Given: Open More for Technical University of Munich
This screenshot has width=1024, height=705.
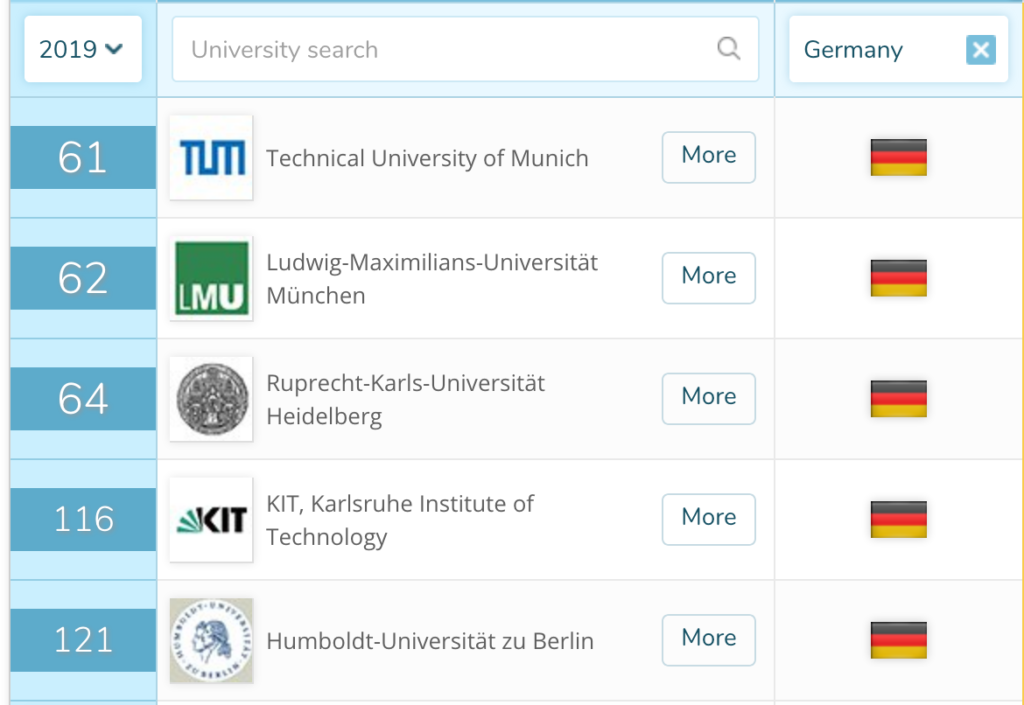Looking at the screenshot, I should 709,157.
